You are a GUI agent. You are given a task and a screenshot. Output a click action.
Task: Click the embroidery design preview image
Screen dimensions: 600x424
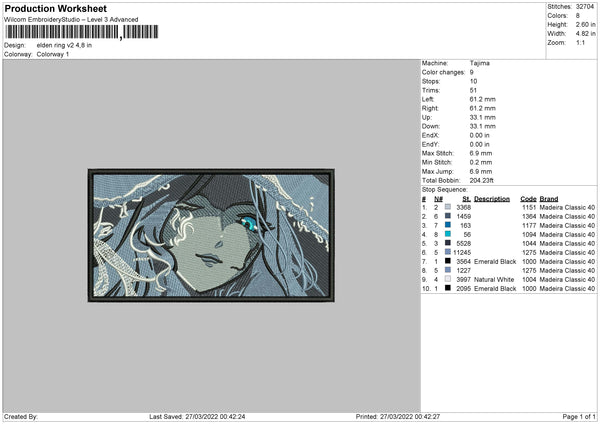pyautogui.click(x=211, y=235)
